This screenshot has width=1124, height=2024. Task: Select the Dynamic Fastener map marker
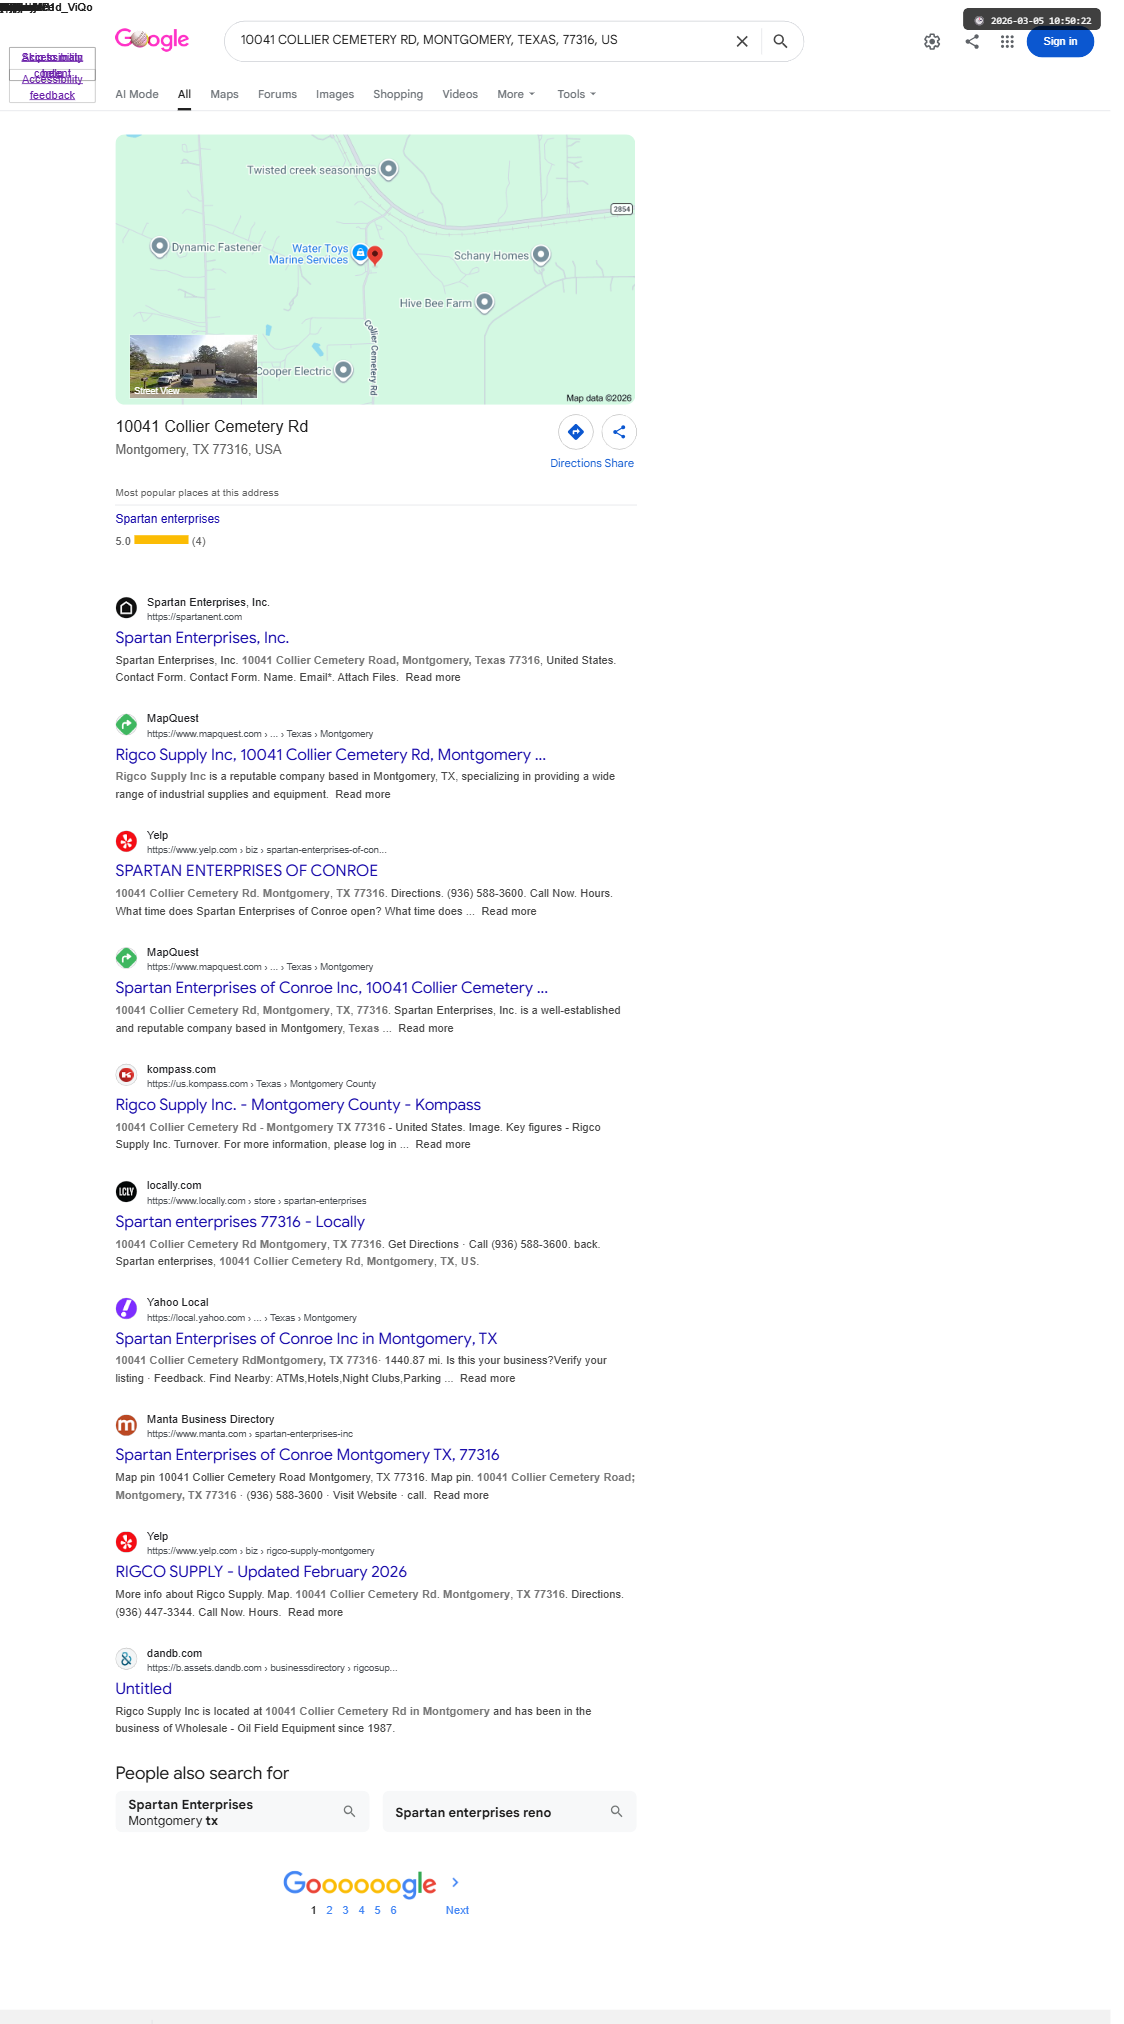click(159, 247)
